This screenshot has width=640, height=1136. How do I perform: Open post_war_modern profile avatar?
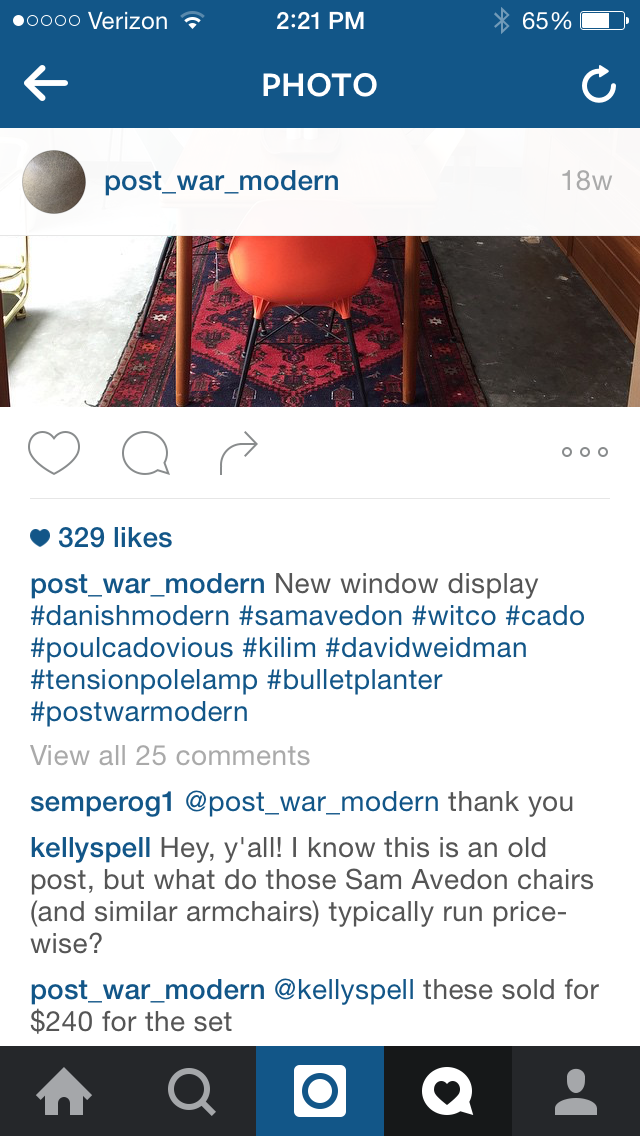click(54, 181)
